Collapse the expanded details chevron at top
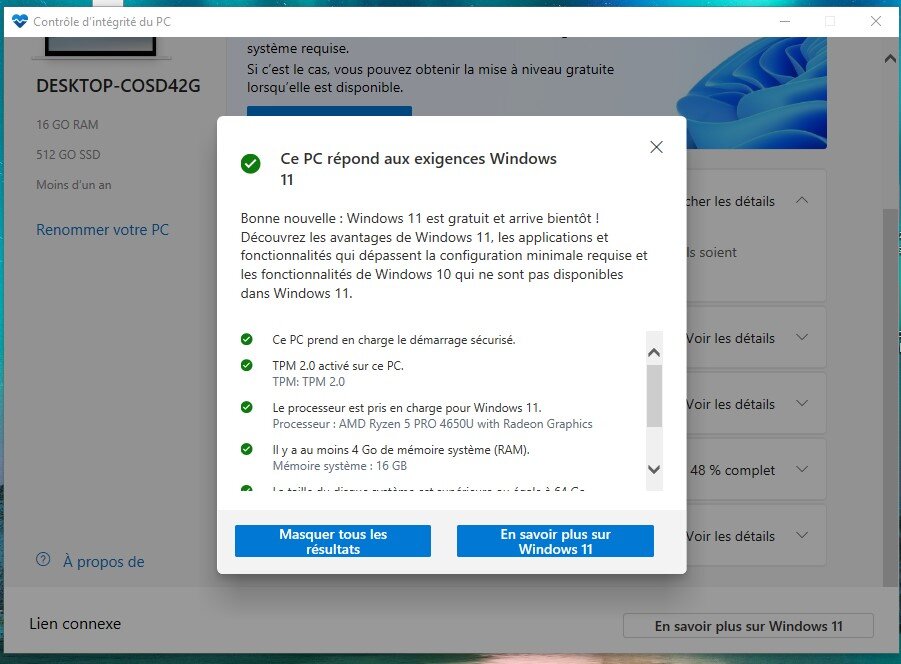This screenshot has height=664, width=901. pyautogui.click(x=802, y=200)
